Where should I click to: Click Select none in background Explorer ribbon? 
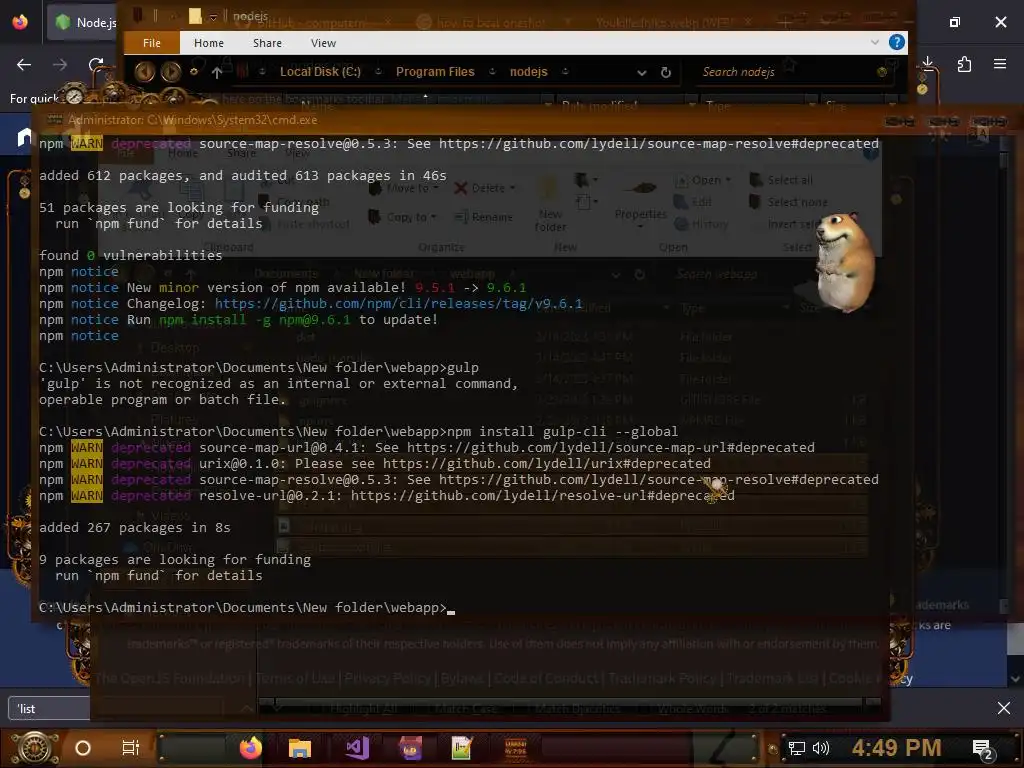788,202
